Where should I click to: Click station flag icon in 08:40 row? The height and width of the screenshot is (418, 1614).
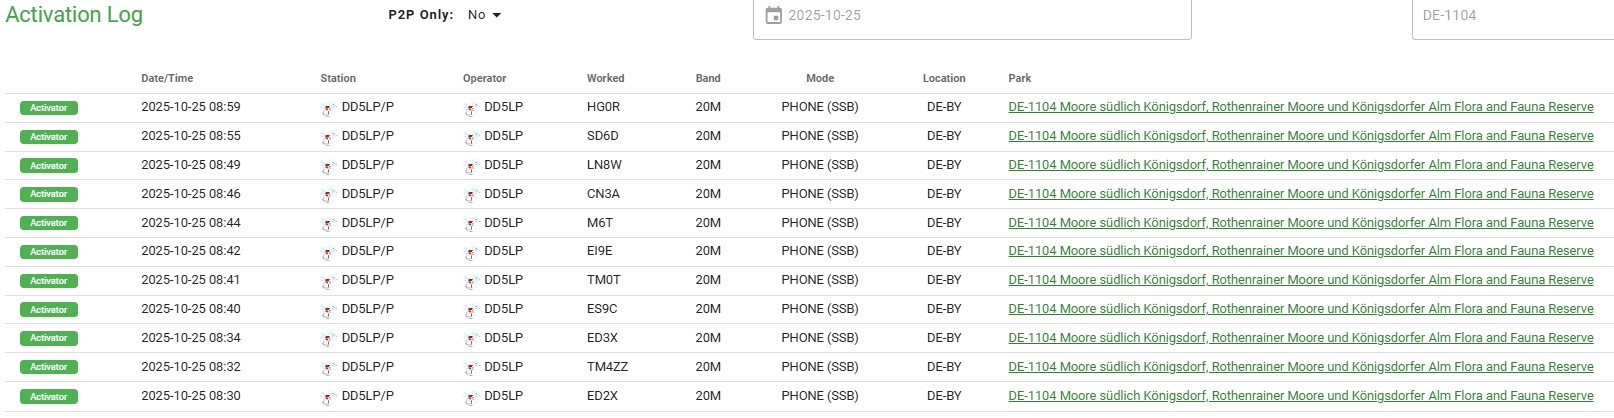click(x=327, y=311)
